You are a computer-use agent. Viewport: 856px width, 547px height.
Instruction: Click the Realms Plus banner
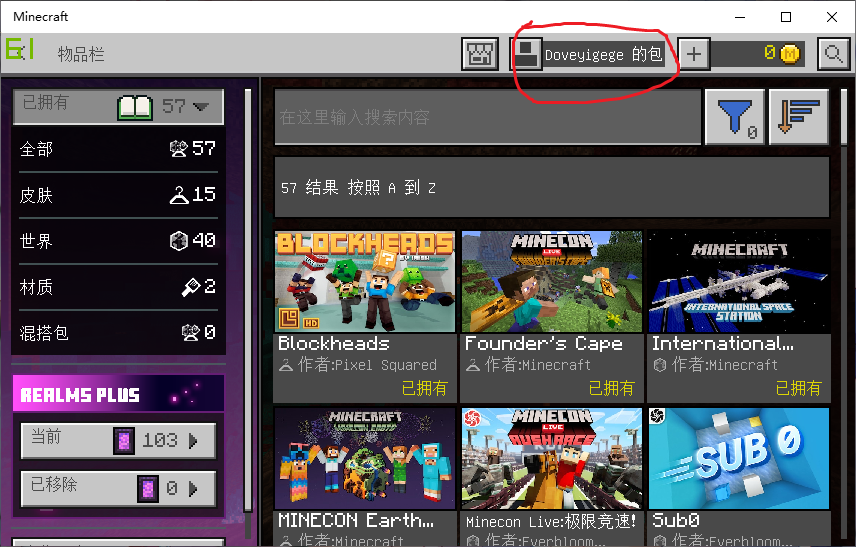(x=118, y=393)
